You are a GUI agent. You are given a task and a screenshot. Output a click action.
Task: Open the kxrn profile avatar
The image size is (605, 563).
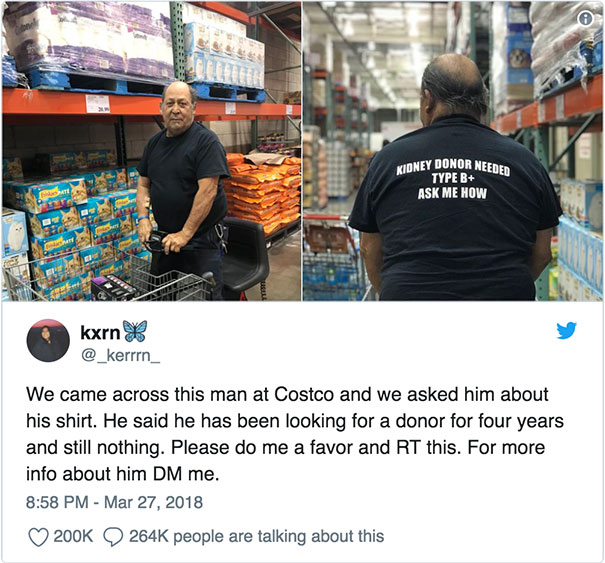[x=48, y=340]
